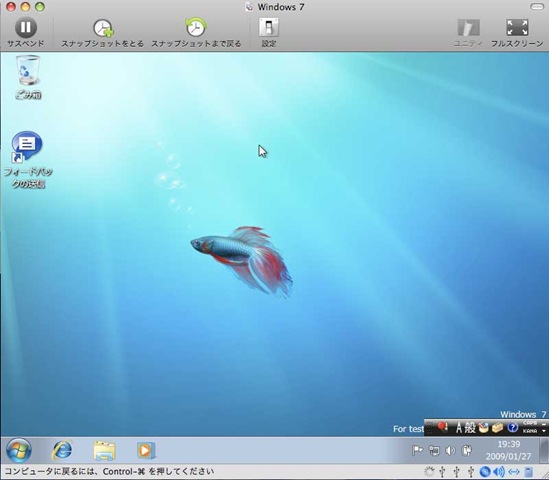Change the IME conversion mode 般

[x=470, y=427]
